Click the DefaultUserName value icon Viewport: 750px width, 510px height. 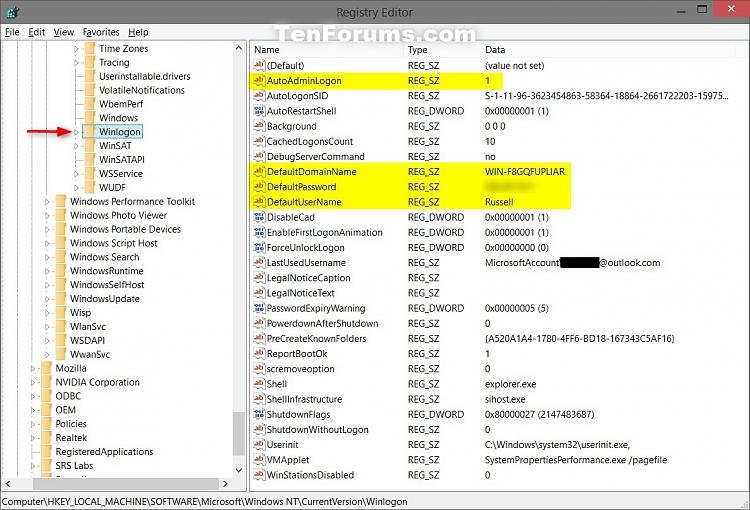[259, 202]
